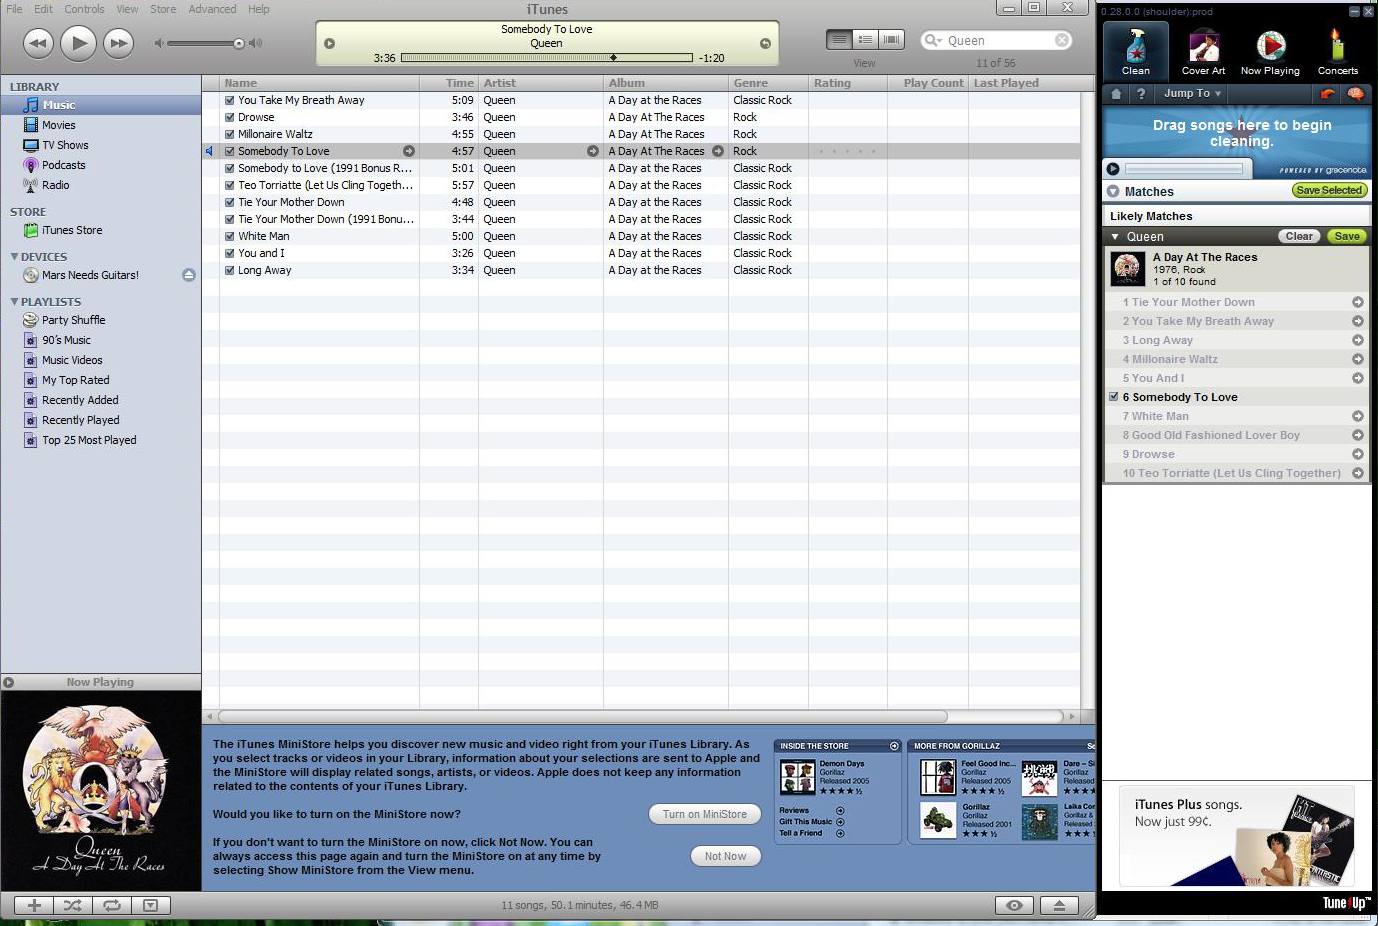Viewport: 1378px width, 926px height.
Task: Click the Turn on MiniStore button
Action: tap(704, 814)
